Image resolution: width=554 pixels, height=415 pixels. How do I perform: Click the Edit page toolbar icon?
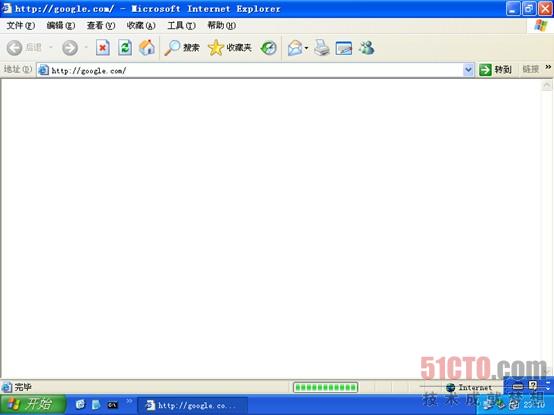click(344, 48)
